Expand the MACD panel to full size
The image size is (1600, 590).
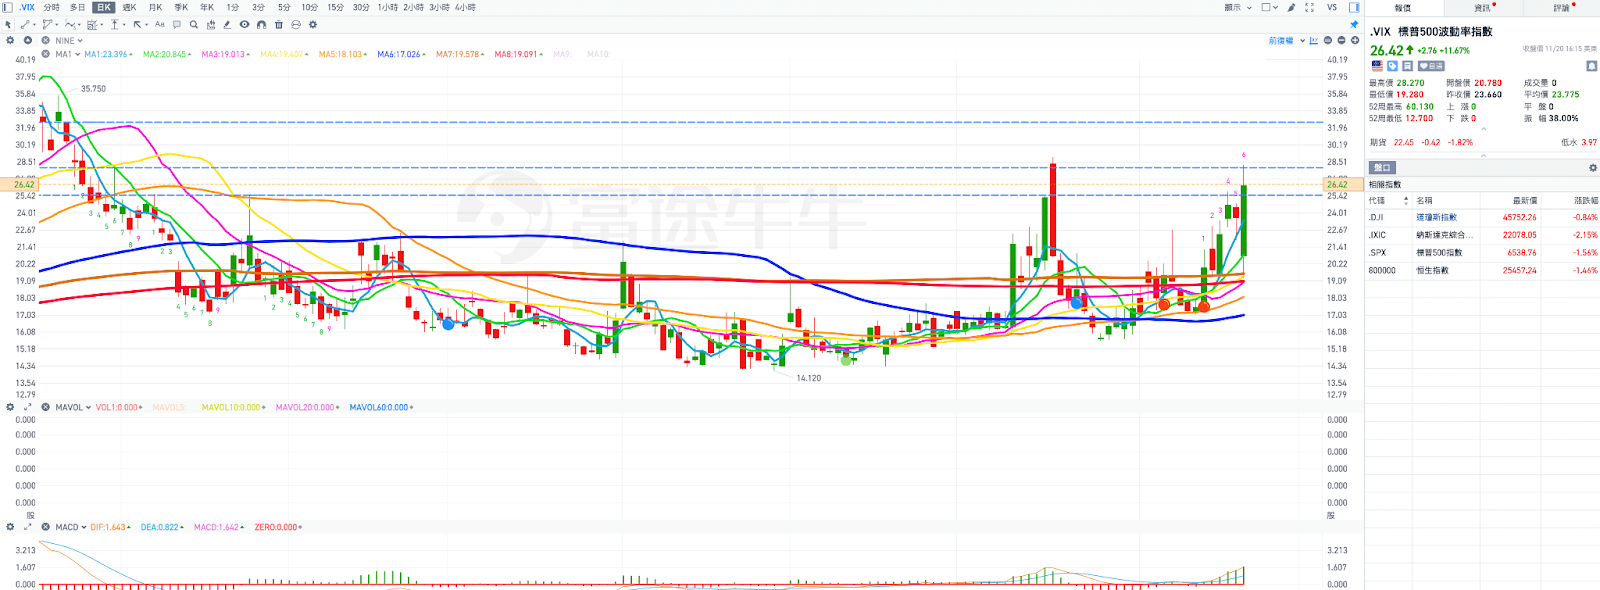click(27, 527)
